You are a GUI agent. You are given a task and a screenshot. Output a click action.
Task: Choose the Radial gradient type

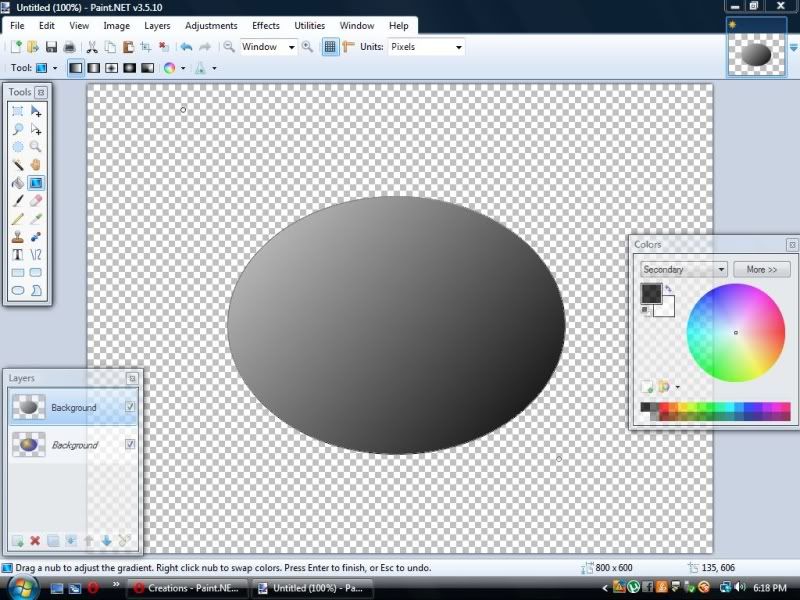tap(130, 68)
